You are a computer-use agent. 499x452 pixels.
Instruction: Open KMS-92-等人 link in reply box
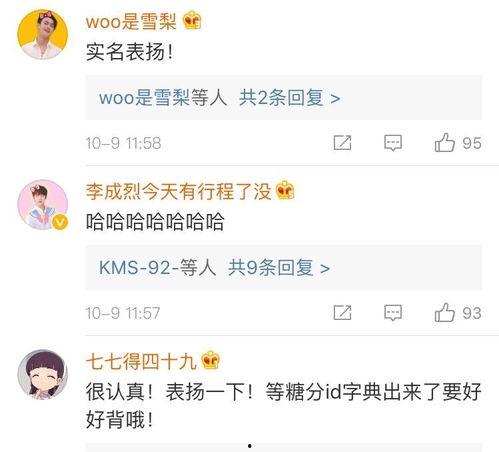click(x=158, y=268)
